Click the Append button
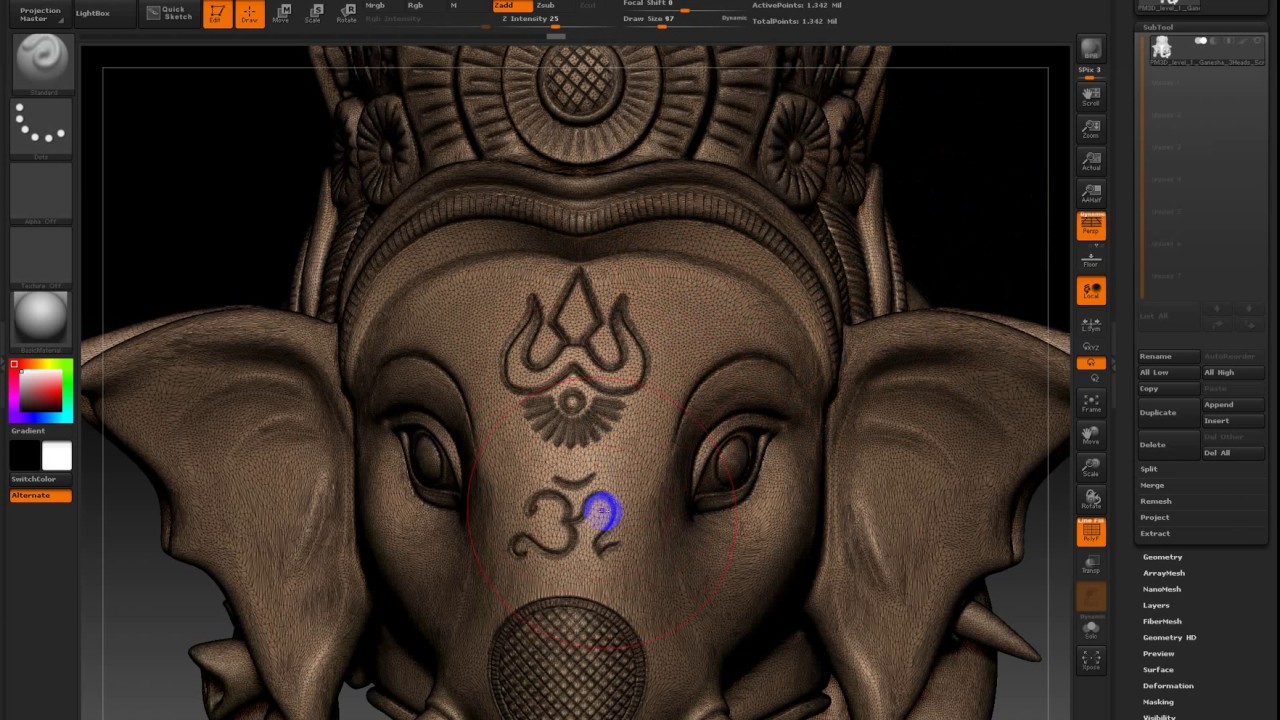This screenshot has height=720, width=1280. pos(1233,405)
